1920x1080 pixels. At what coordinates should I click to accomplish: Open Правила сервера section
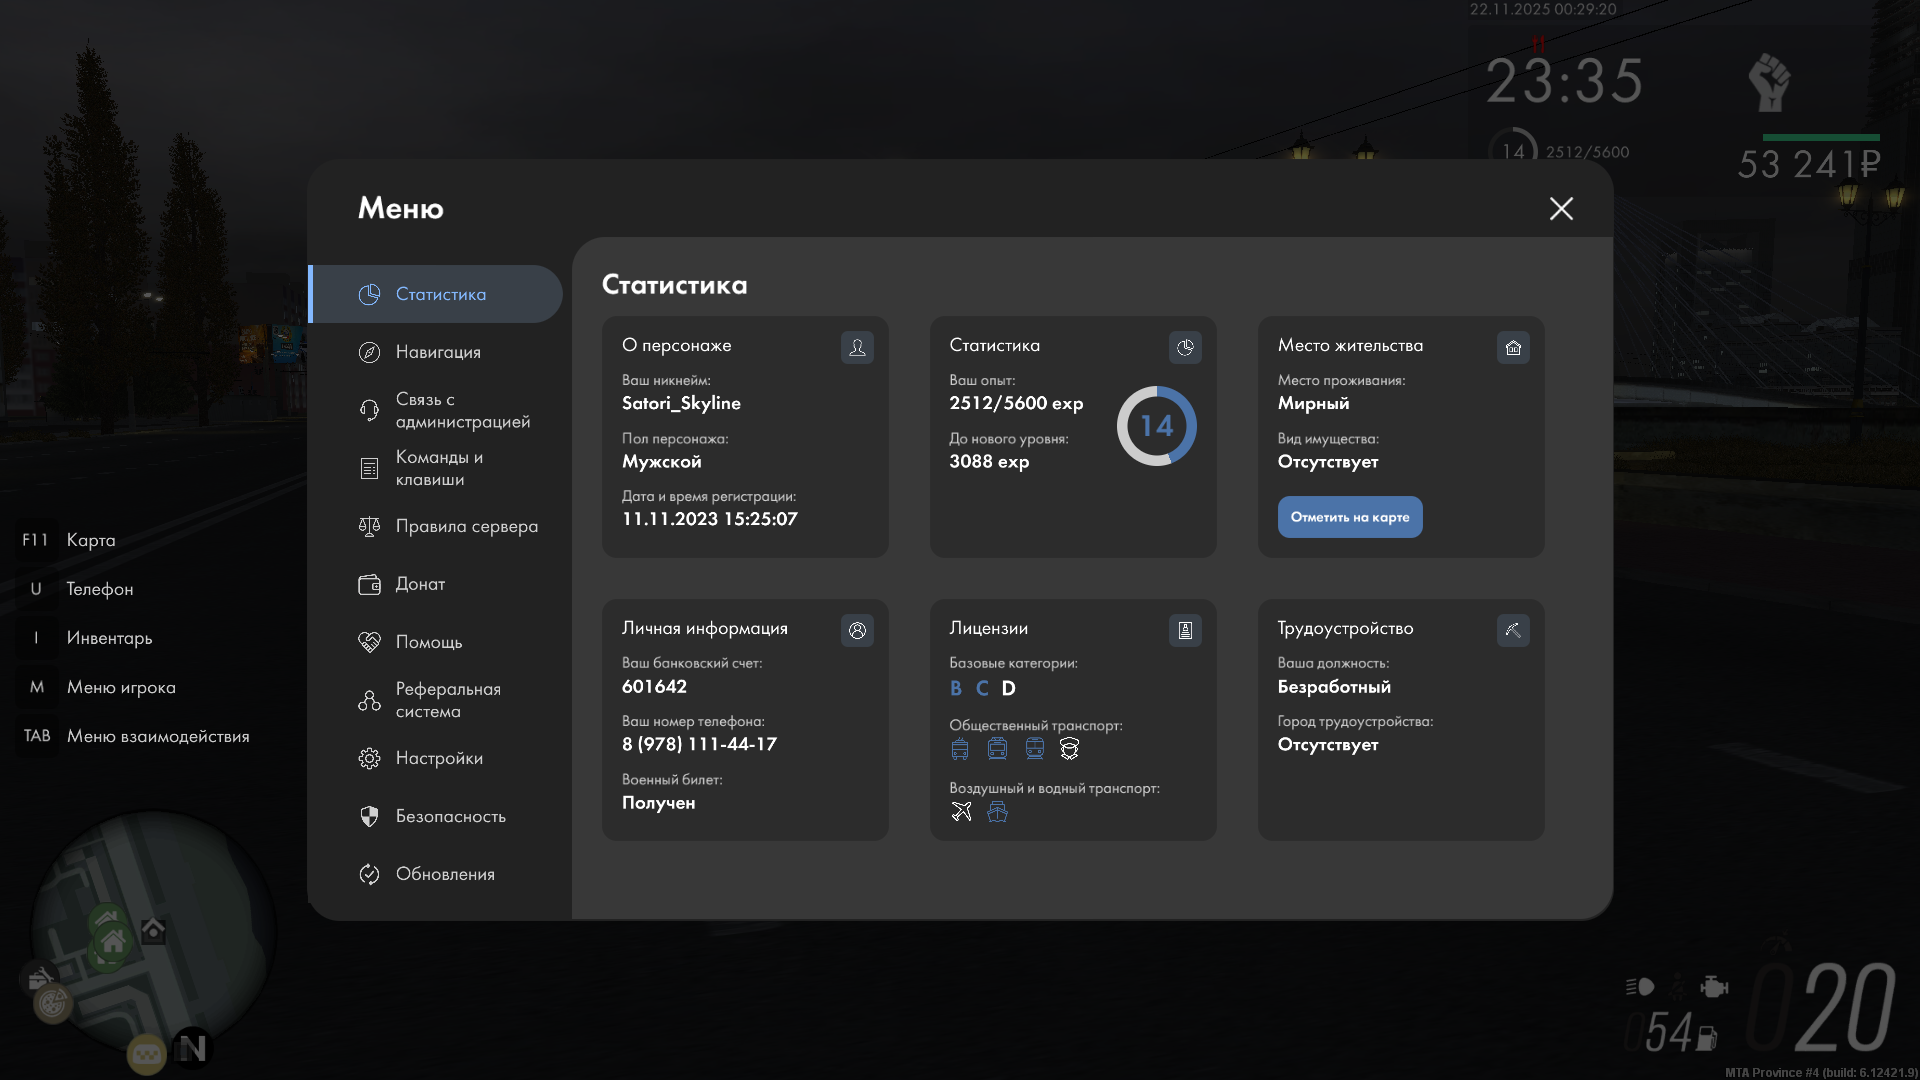[x=466, y=526]
